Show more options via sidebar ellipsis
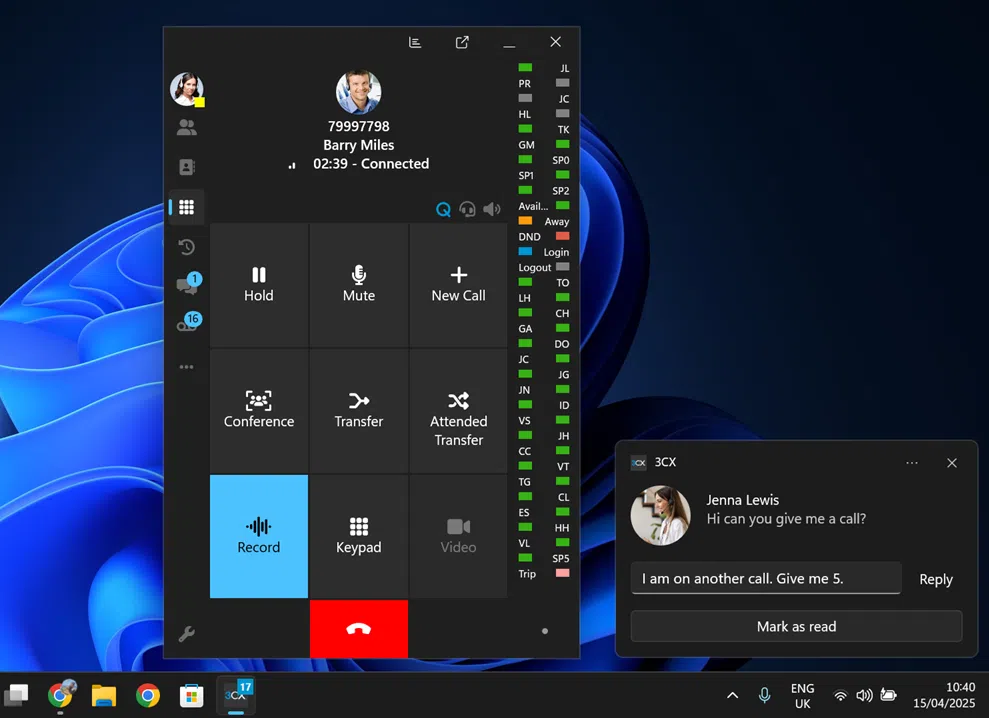Viewport: 989px width, 719px height. 187,366
